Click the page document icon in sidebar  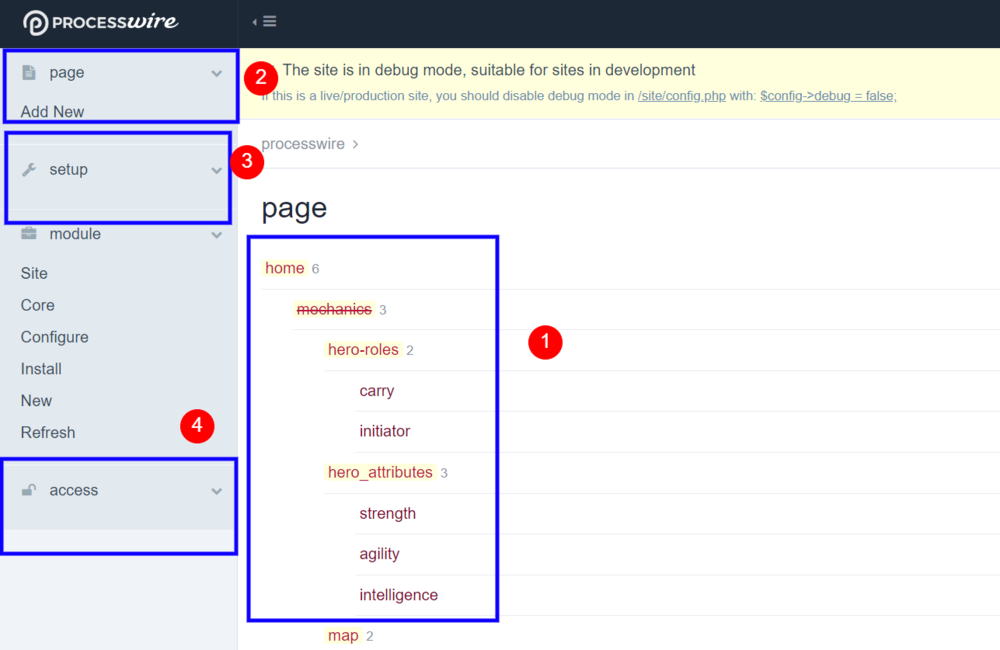tap(29, 73)
